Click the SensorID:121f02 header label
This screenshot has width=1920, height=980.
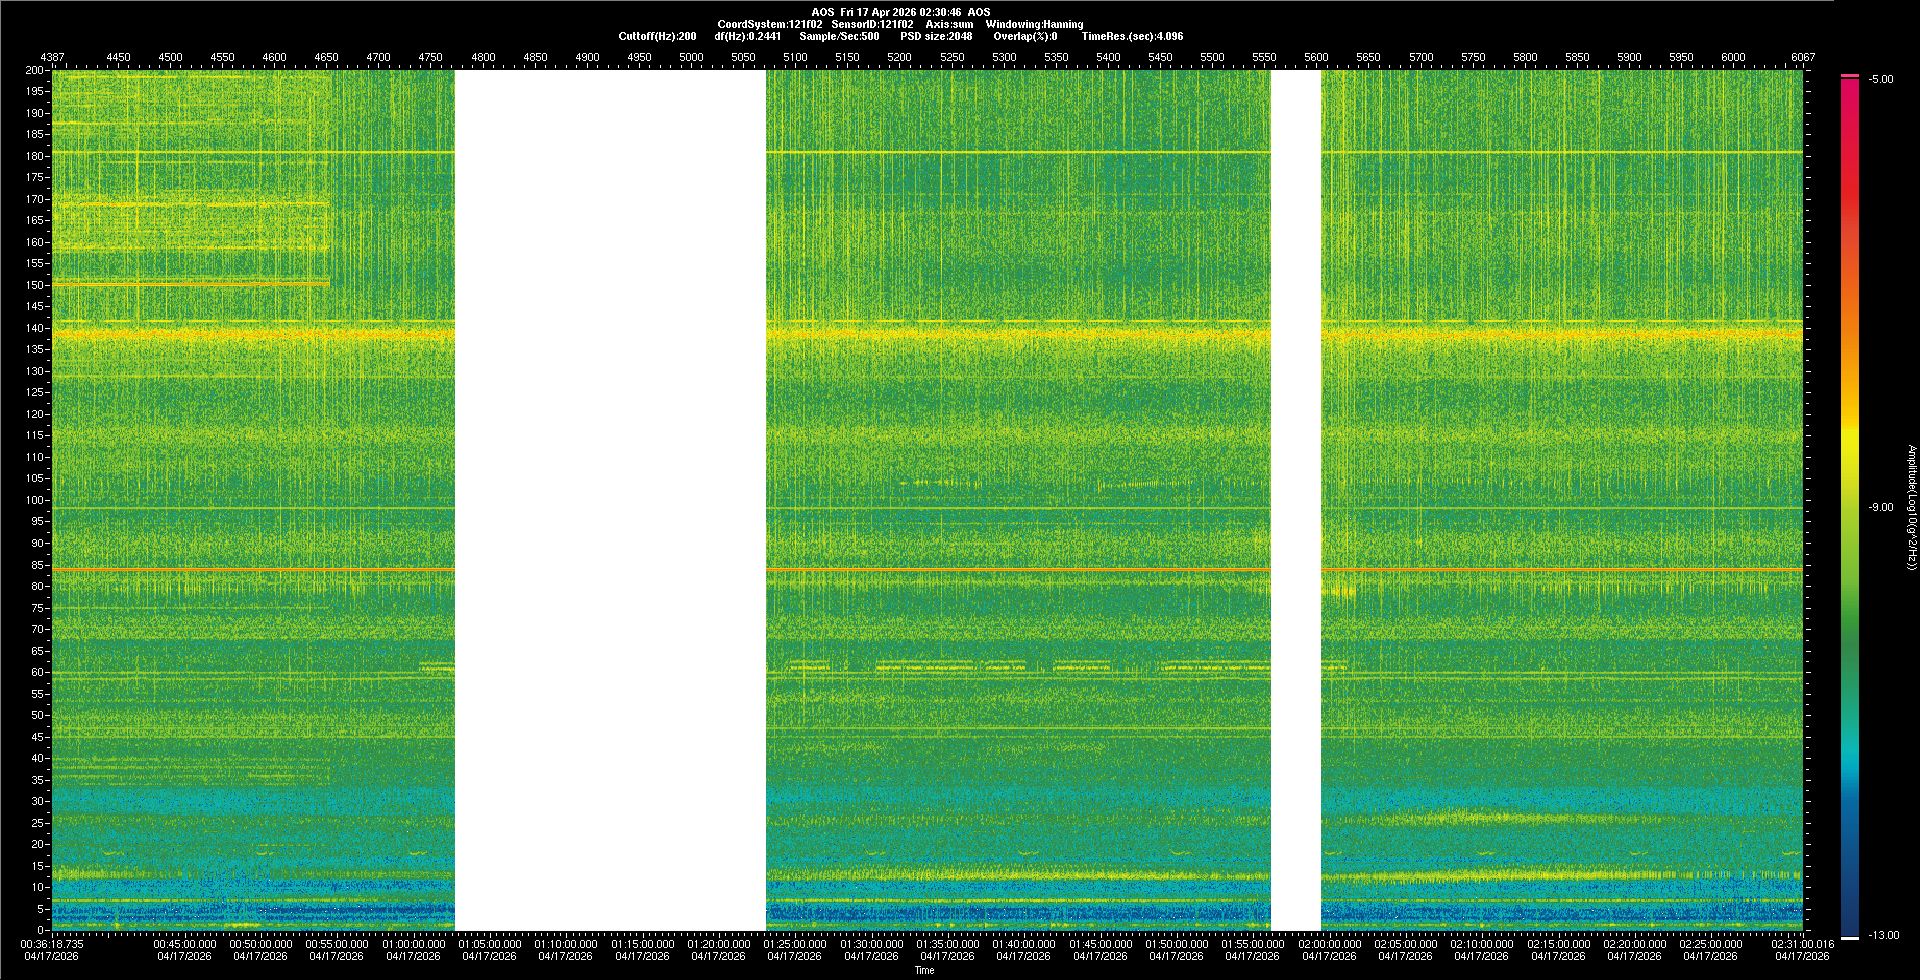point(872,24)
